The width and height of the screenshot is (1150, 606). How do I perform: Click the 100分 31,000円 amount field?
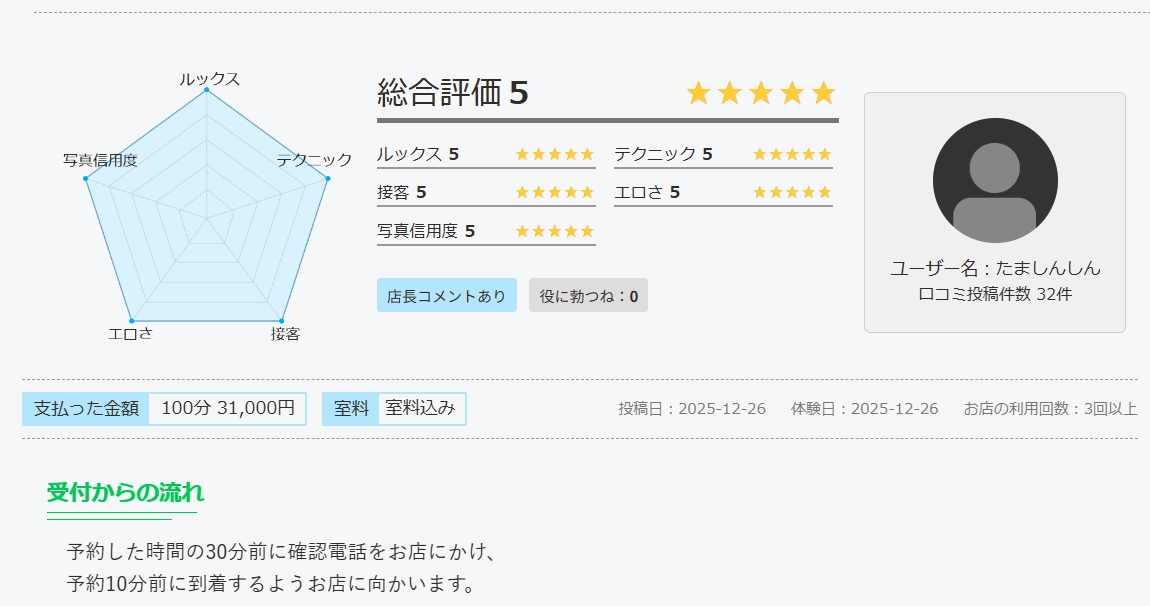click(228, 408)
